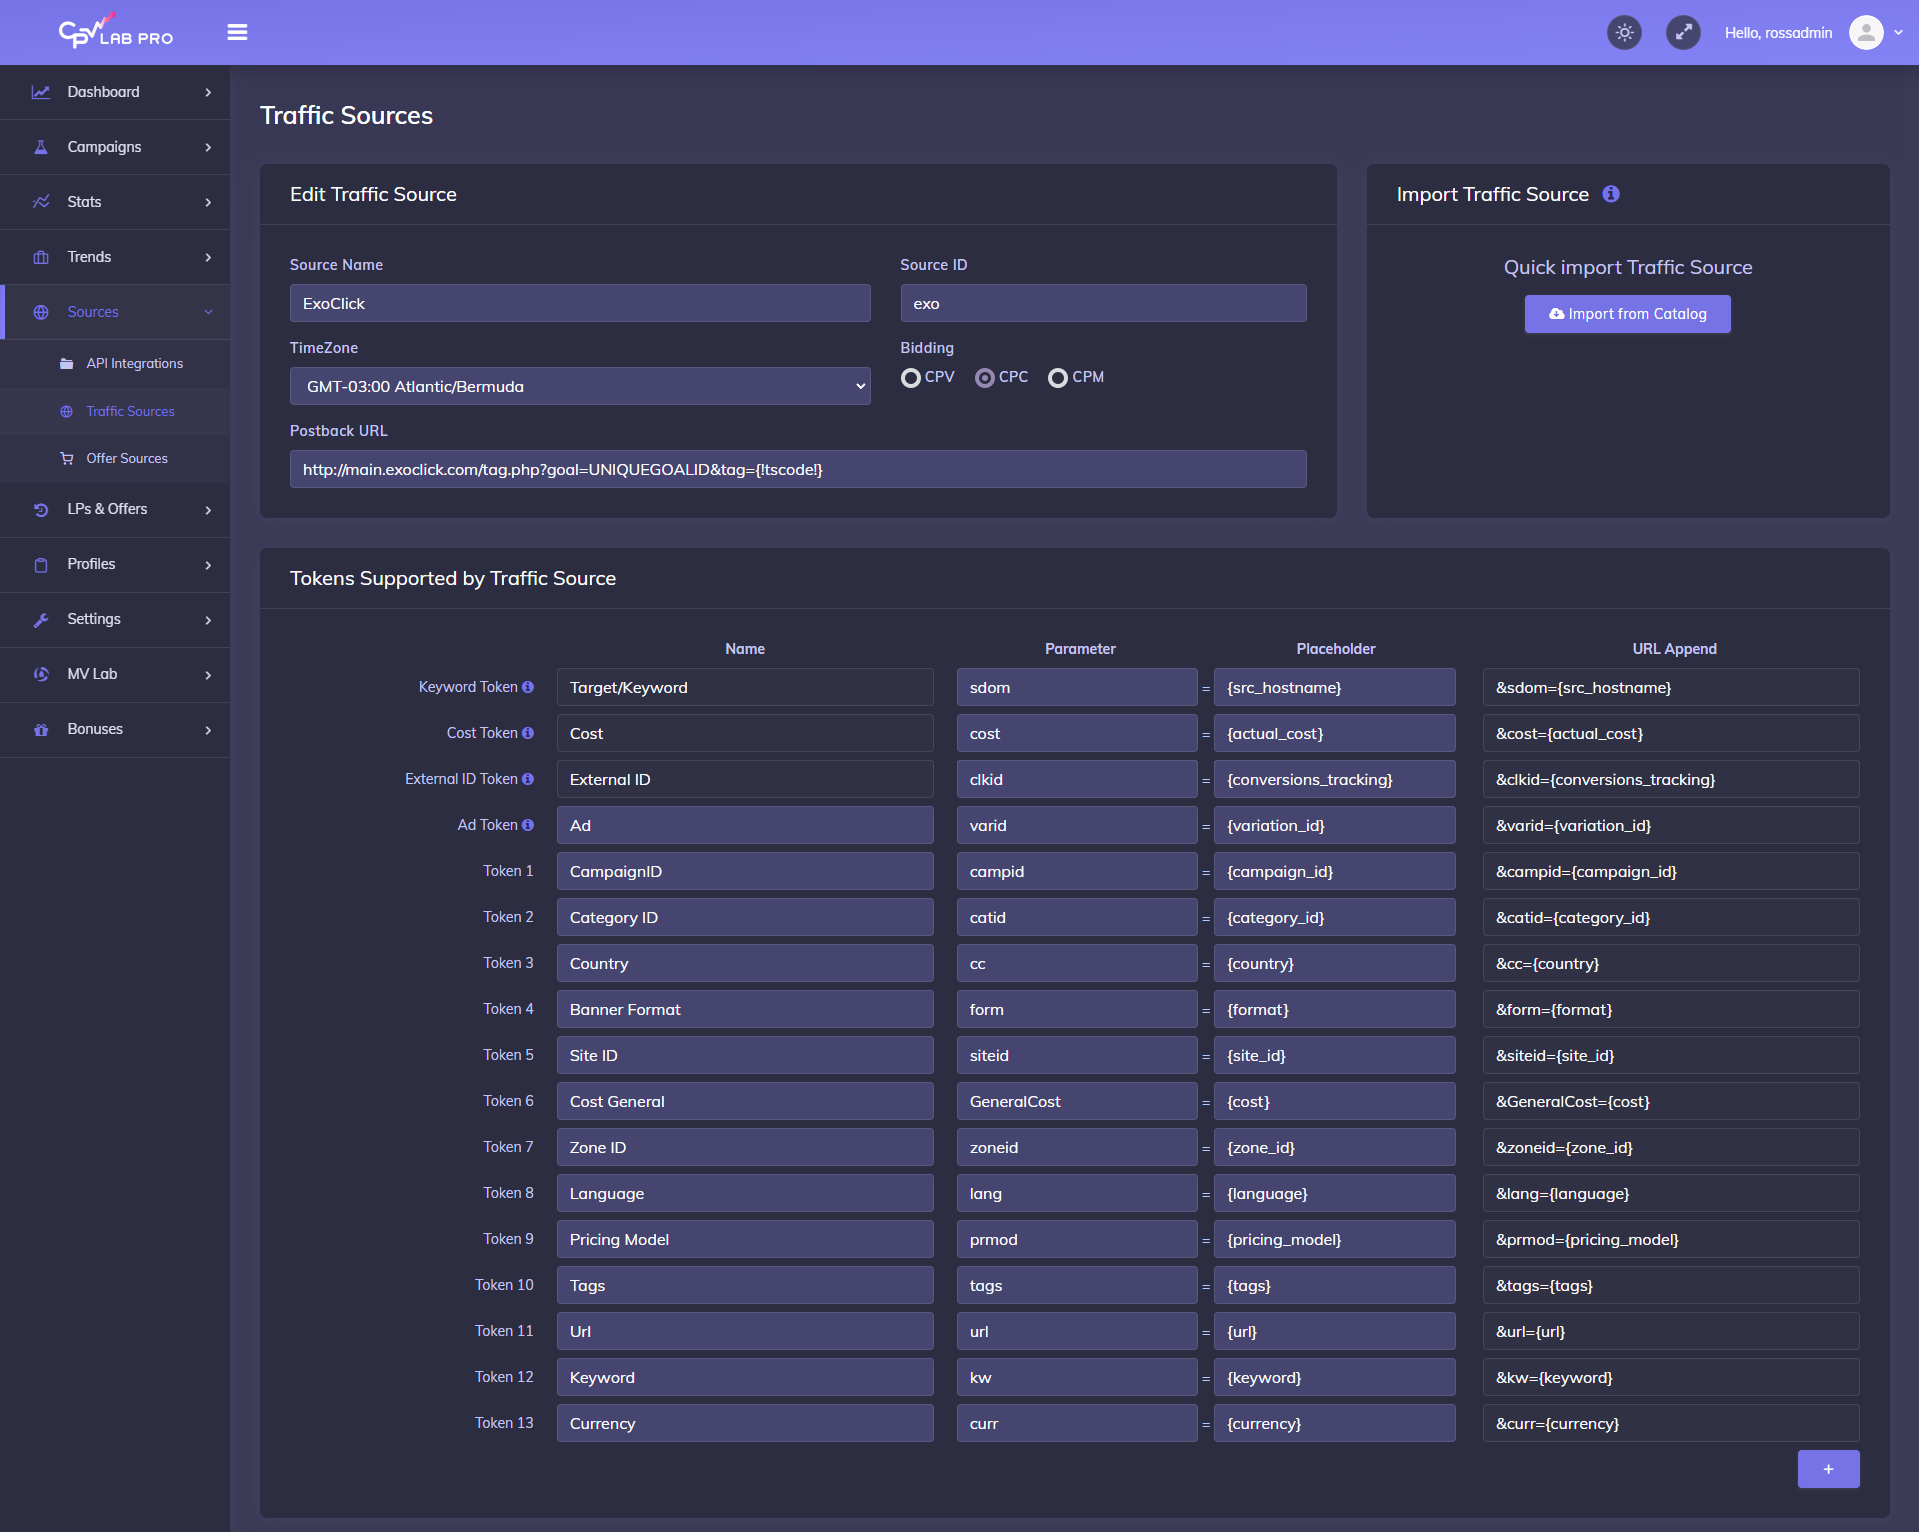Image resolution: width=1919 pixels, height=1532 pixels.
Task: Open the Bonuses menu item
Action: [x=115, y=730]
